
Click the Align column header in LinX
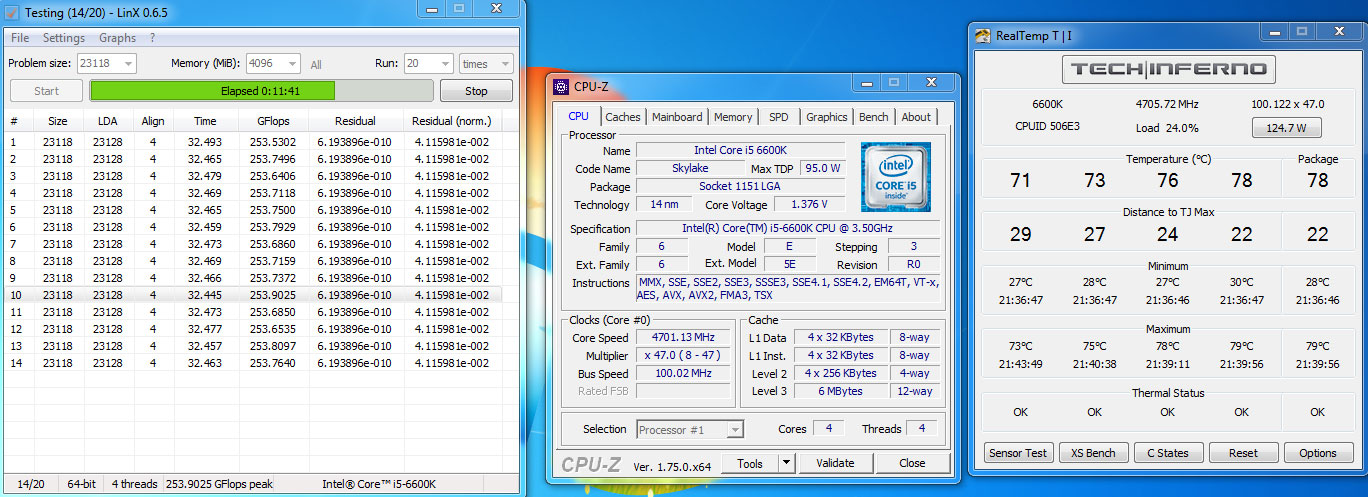pos(152,121)
